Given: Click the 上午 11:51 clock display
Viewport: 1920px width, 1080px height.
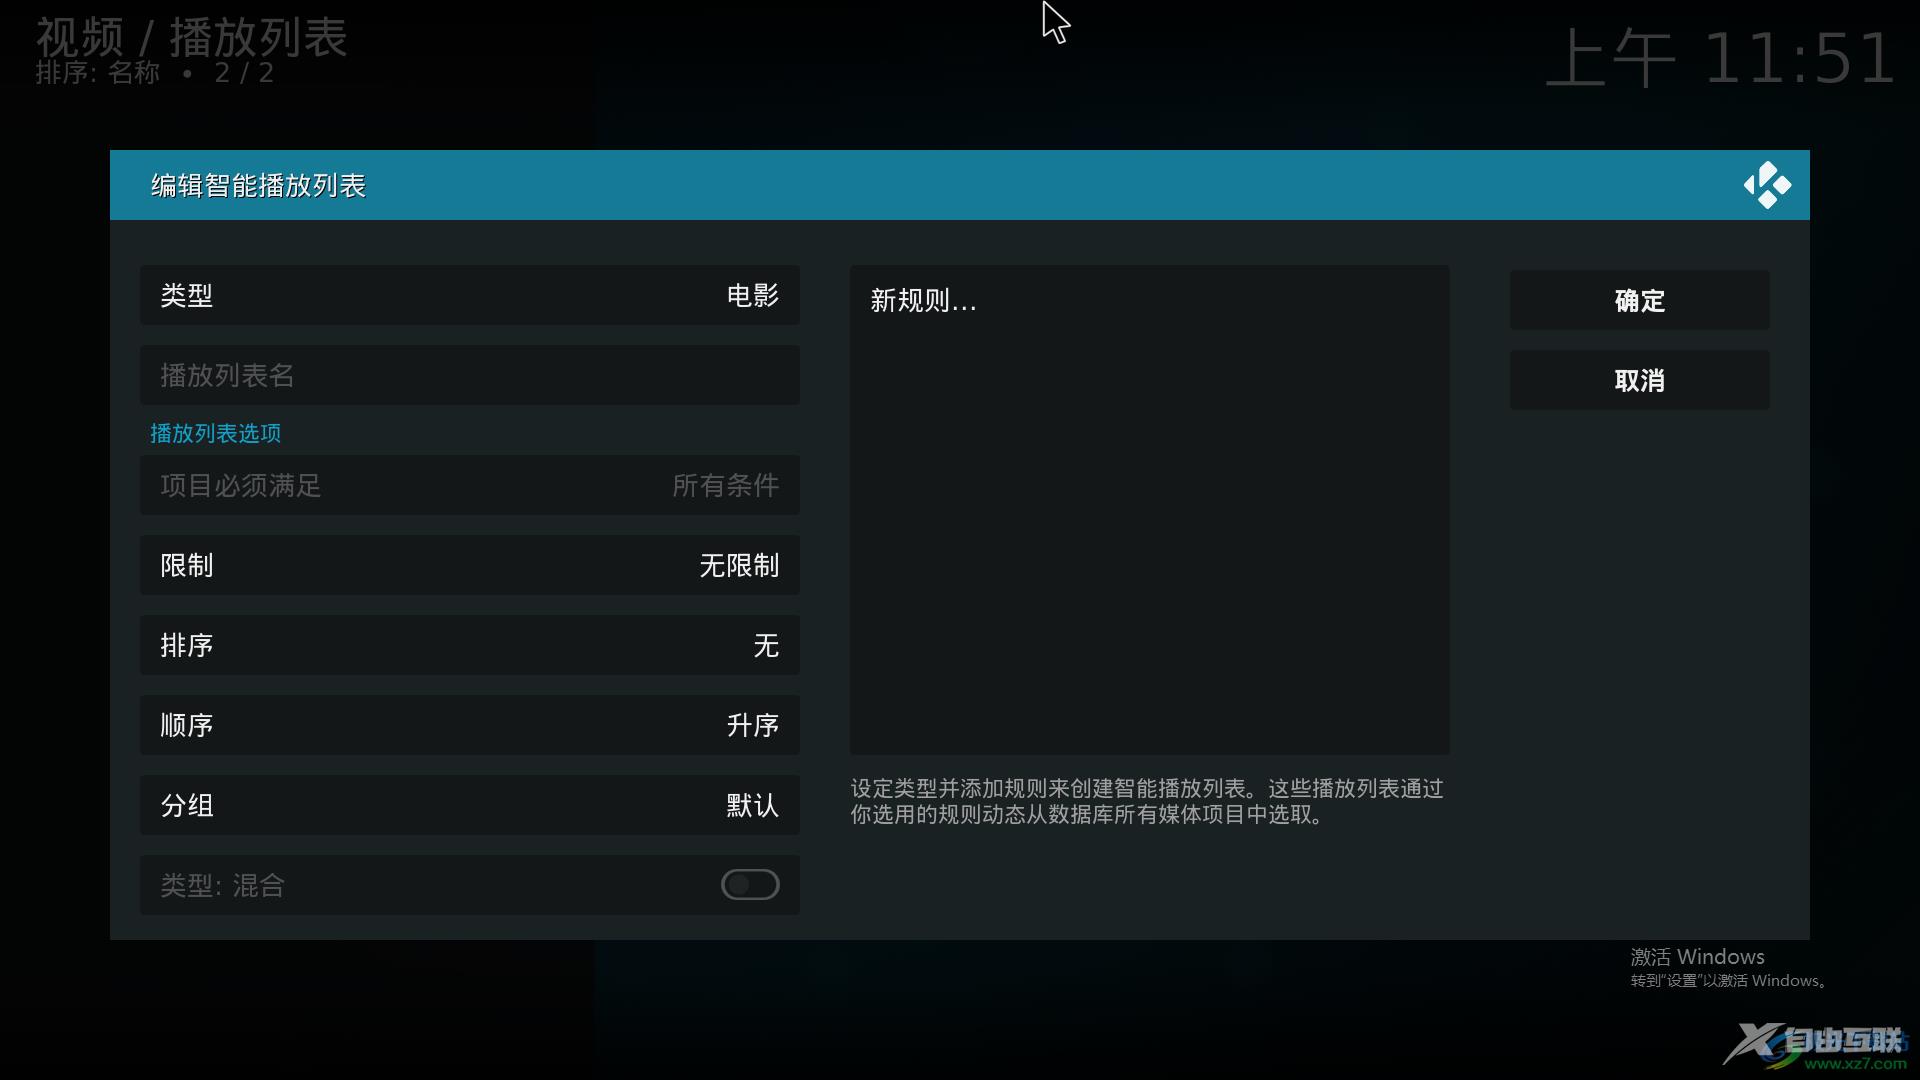Looking at the screenshot, I should (x=1720, y=58).
